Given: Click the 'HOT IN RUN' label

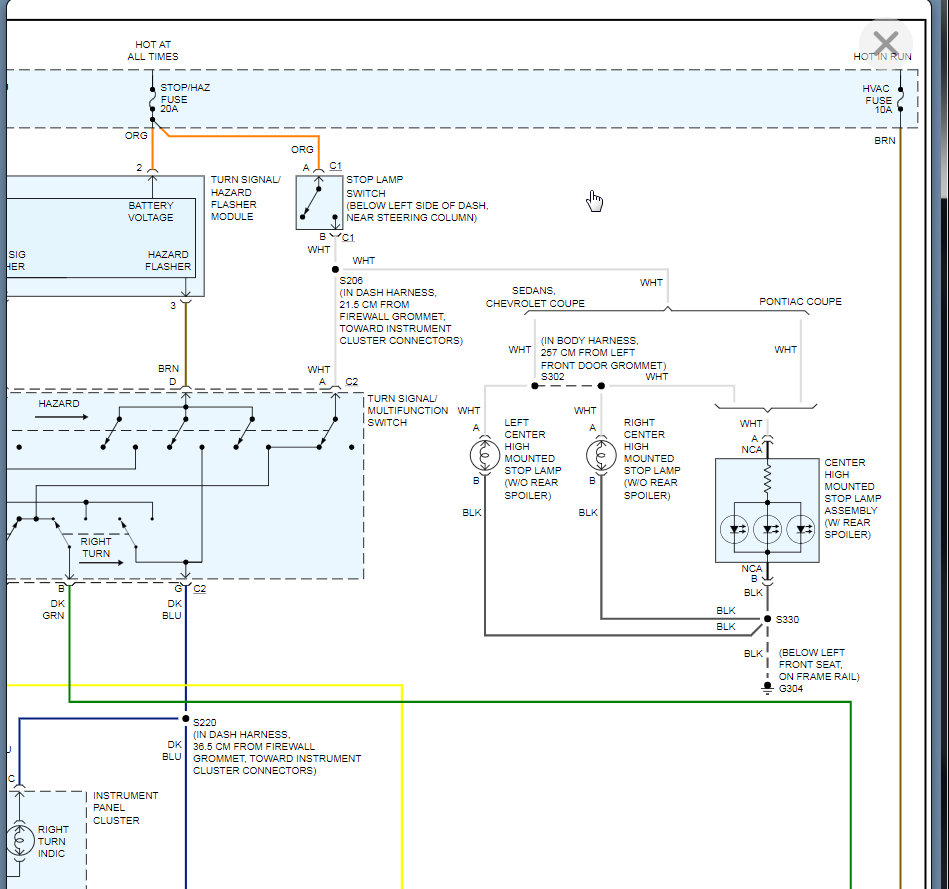Looking at the screenshot, I should 882,56.
